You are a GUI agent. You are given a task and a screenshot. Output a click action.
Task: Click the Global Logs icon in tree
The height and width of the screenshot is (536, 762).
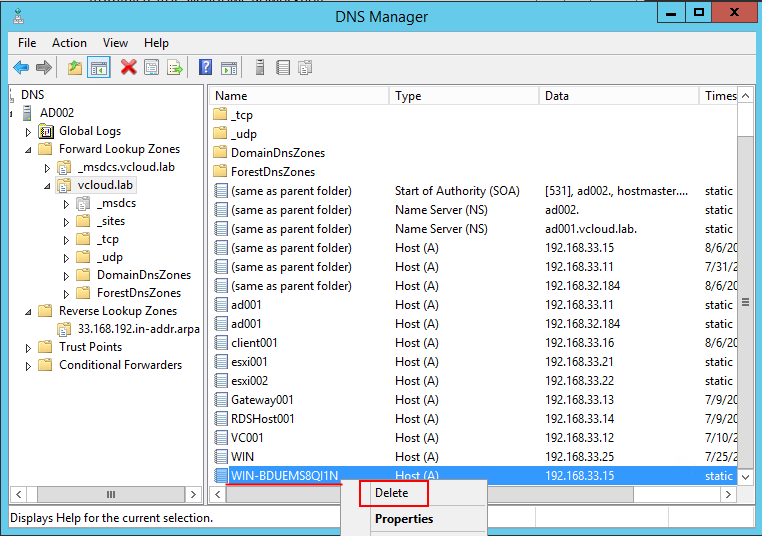coord(46,131)
